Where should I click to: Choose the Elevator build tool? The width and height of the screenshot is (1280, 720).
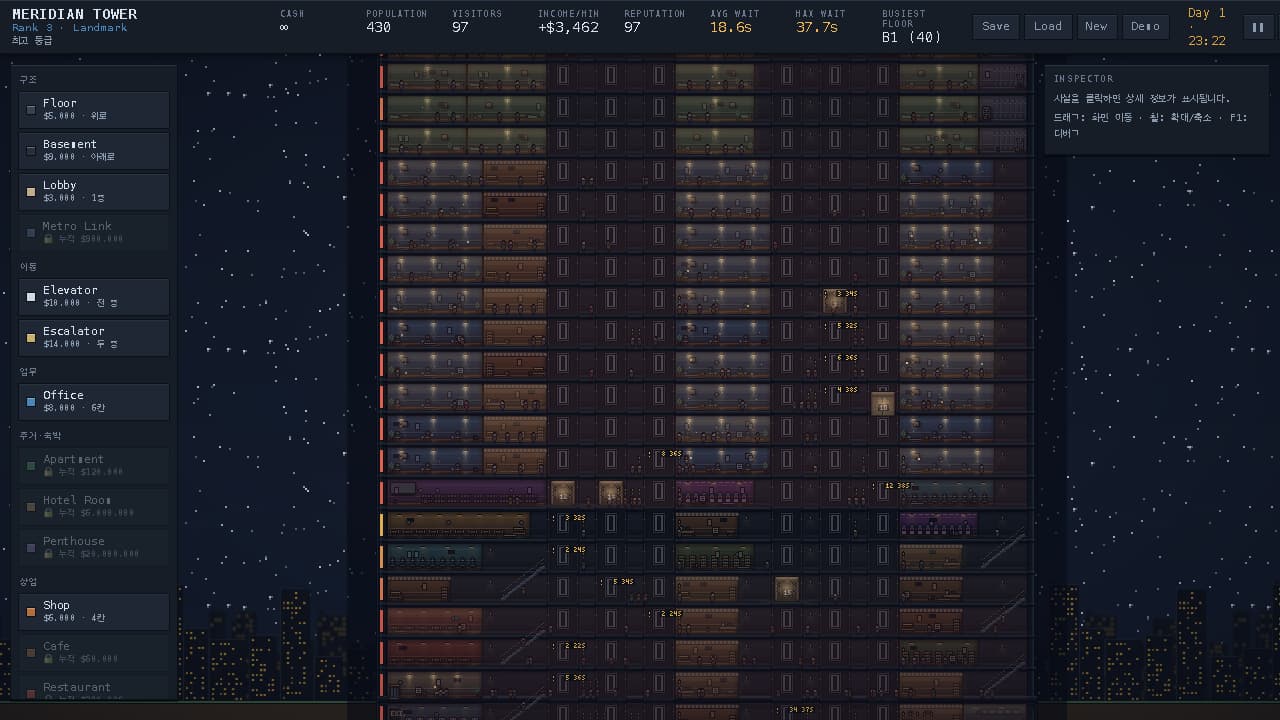coord(94,296)
